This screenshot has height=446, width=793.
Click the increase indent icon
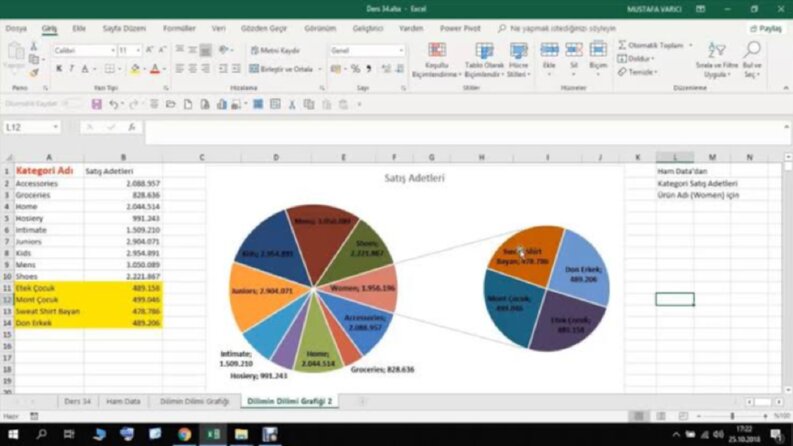(236, 69)
